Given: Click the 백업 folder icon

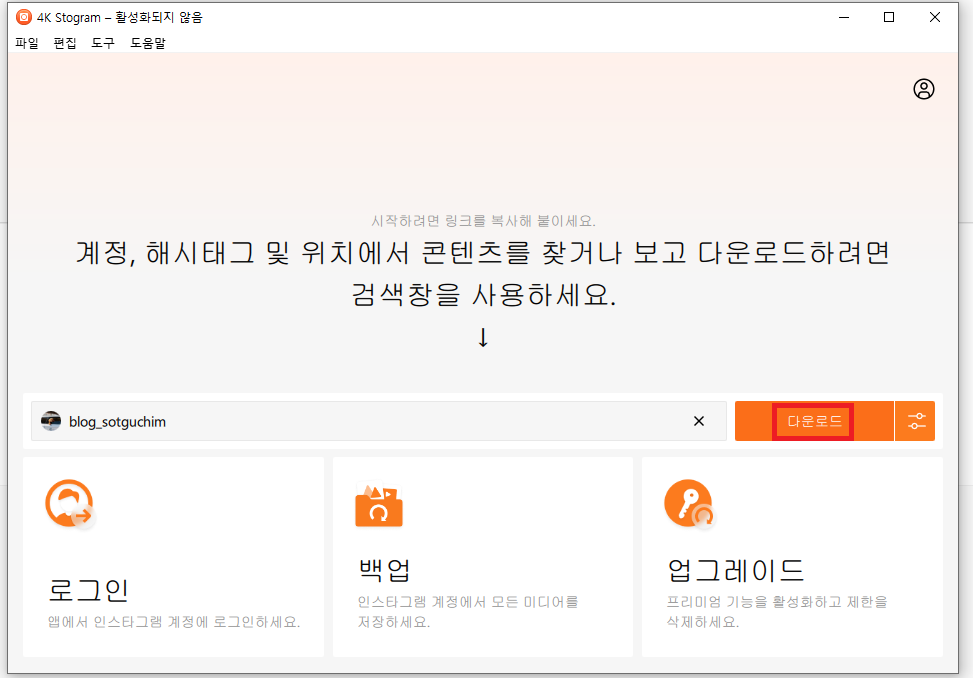Looking at the screenshot, I should (x=379, y=505).
